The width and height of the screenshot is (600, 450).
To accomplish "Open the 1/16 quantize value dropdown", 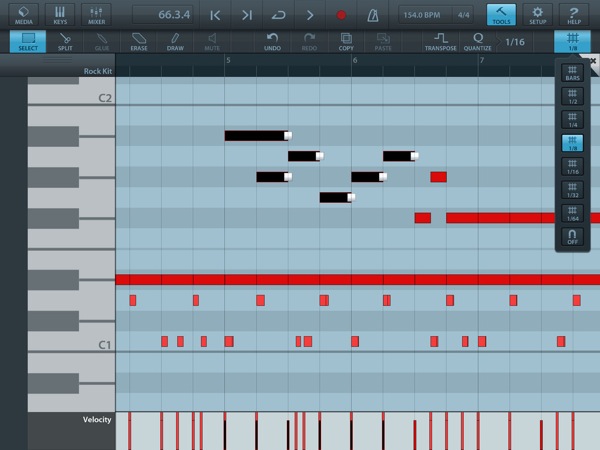I will tap(515, 42).
